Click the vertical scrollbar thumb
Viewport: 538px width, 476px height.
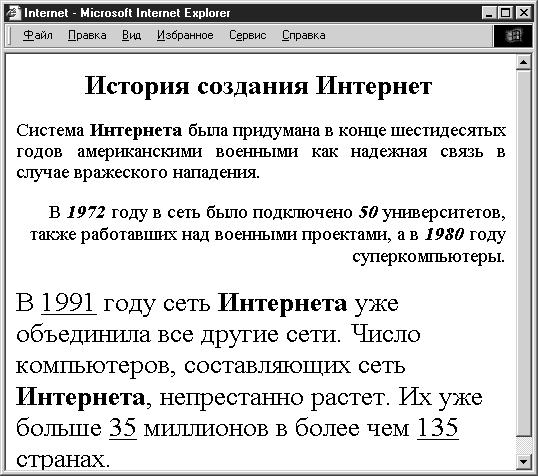(524, 253)
